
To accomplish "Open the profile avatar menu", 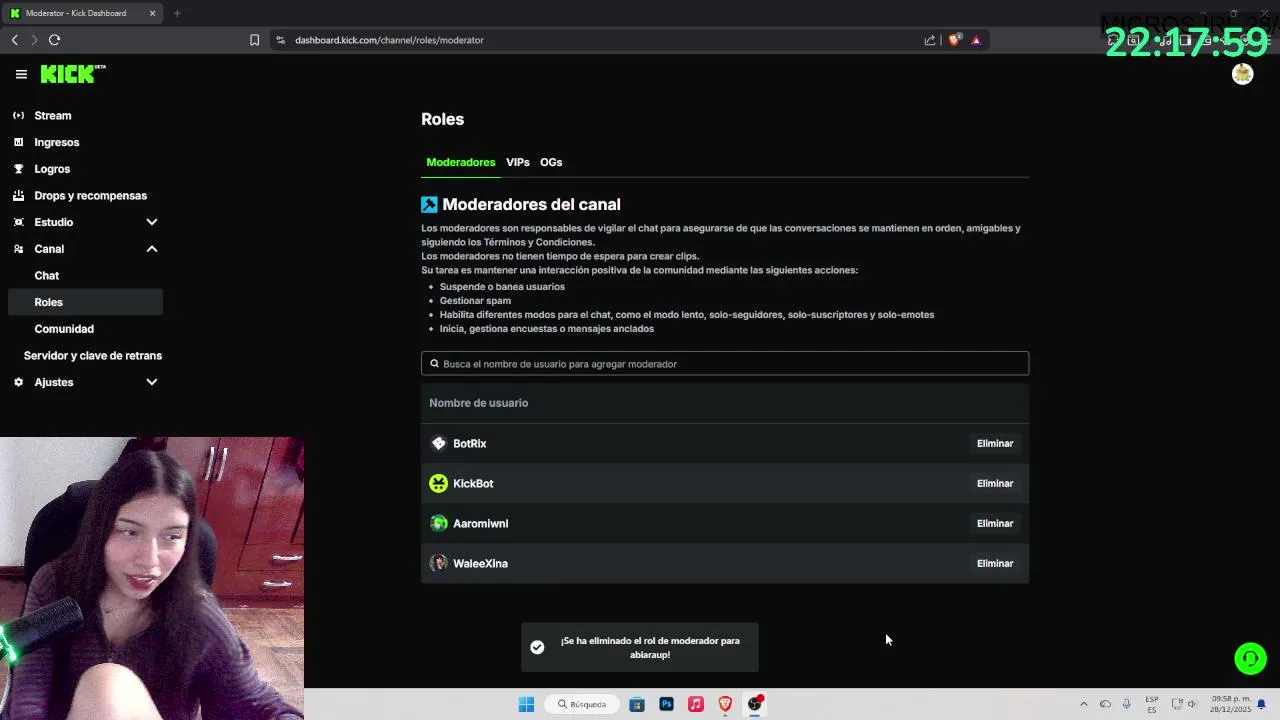I will pyautogui.click(x=1242, y=74).
